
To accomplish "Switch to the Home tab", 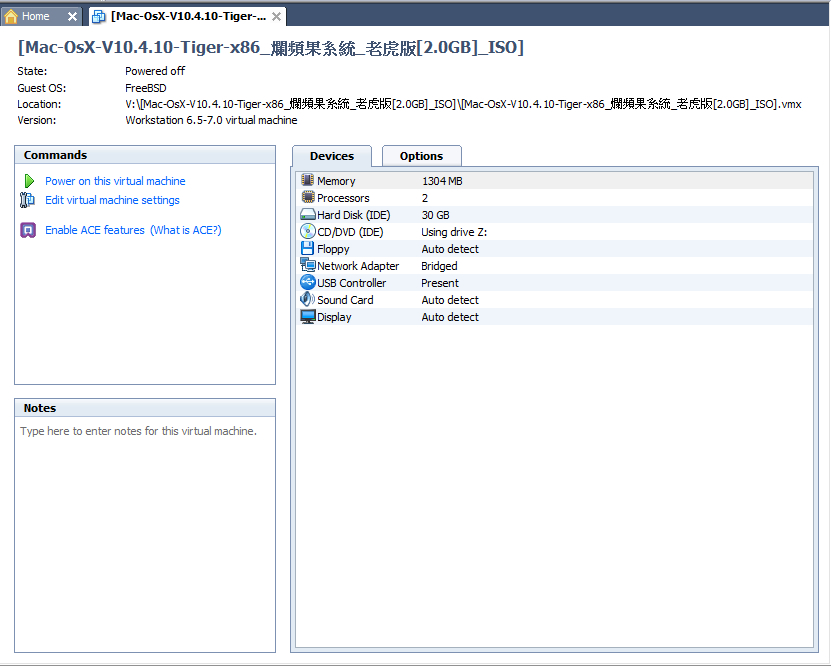I will [x=41, y=16].
